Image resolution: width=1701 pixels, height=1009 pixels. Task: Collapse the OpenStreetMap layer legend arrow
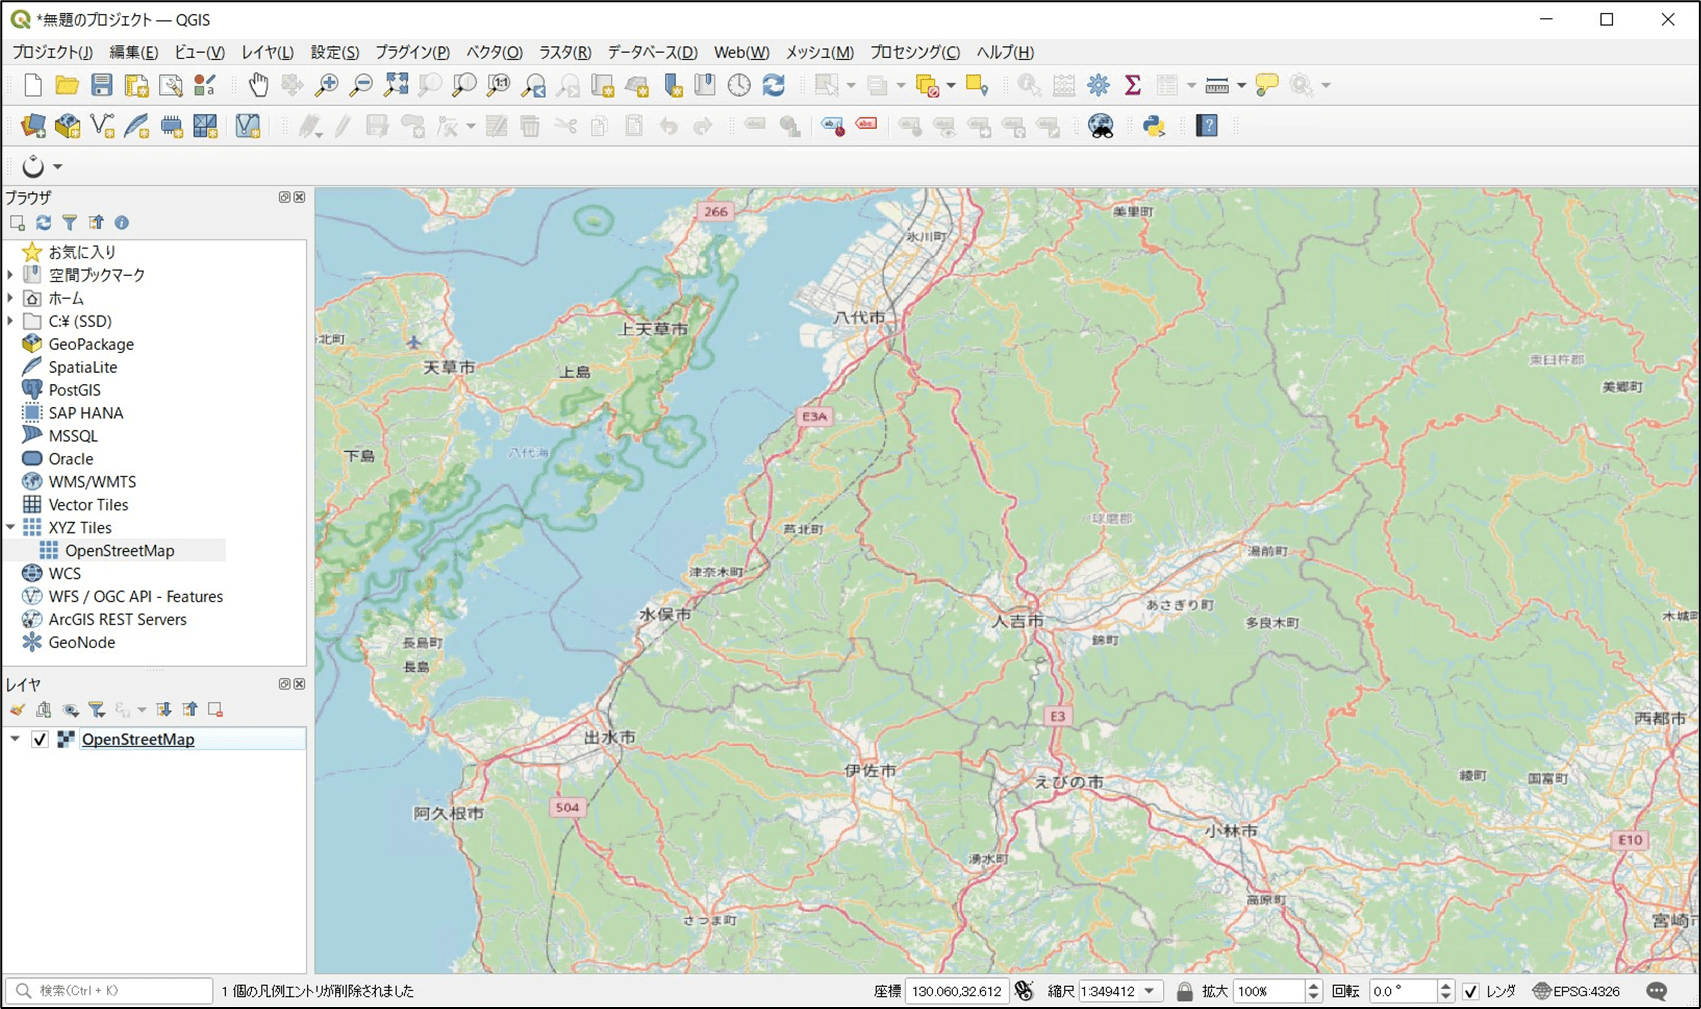coord(15,740)
